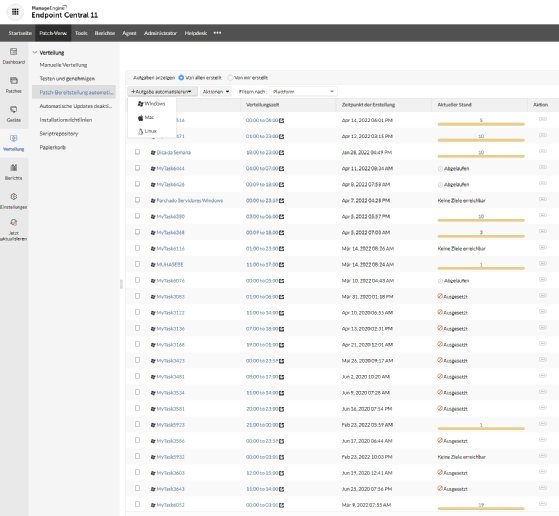
Task: Open Verteilung in the left sidebar
Action: point(14,143)
